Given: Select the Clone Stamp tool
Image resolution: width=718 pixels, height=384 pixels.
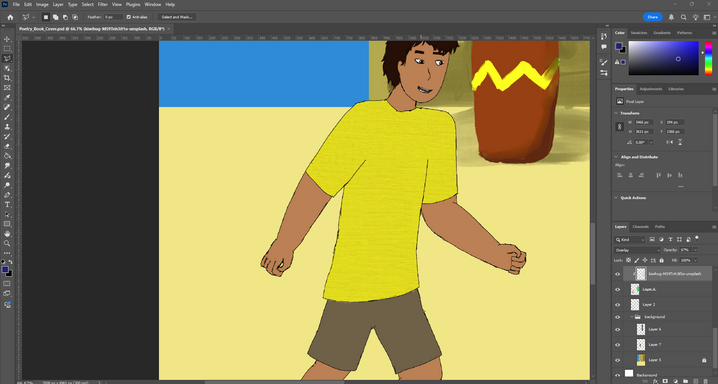Looking at the screenshot, I should tap(7, 127).
